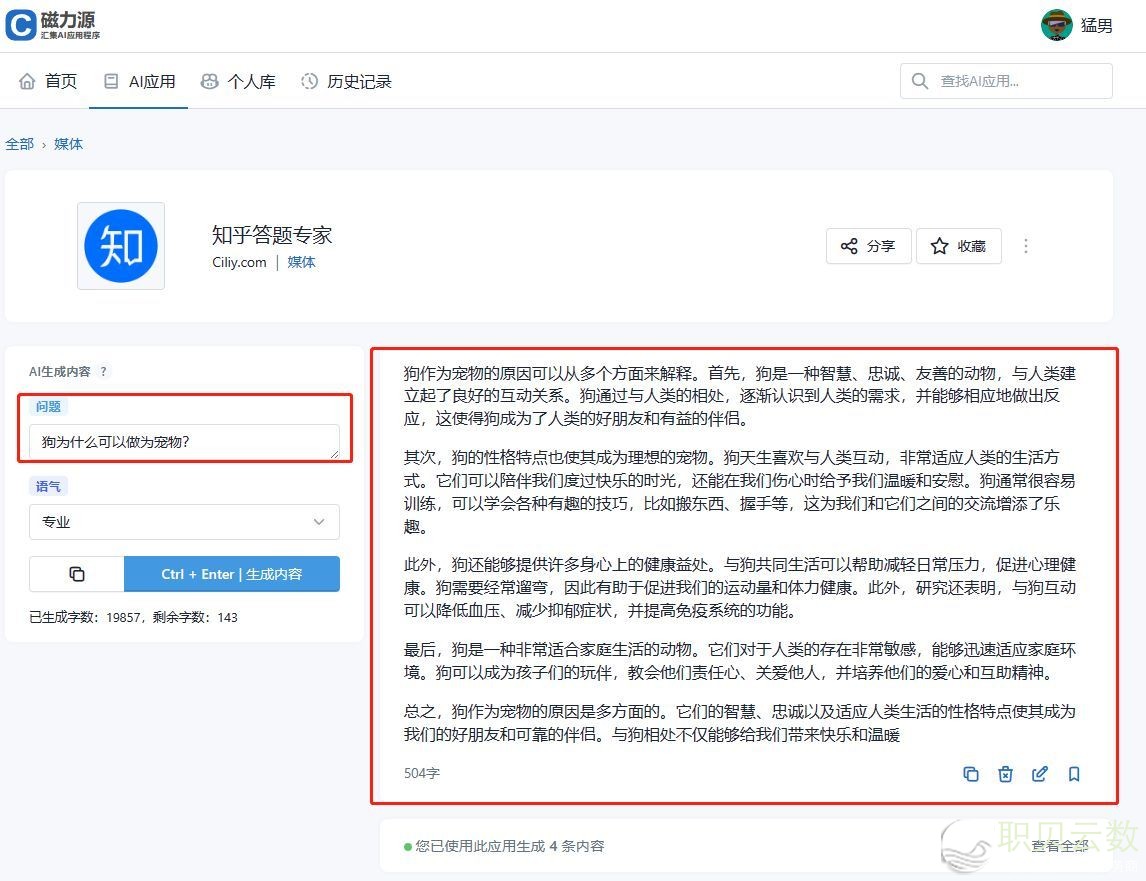Screen dimensions: 1146x881
Task: Bookmark the generated answer
Action: coord(1074,774)
